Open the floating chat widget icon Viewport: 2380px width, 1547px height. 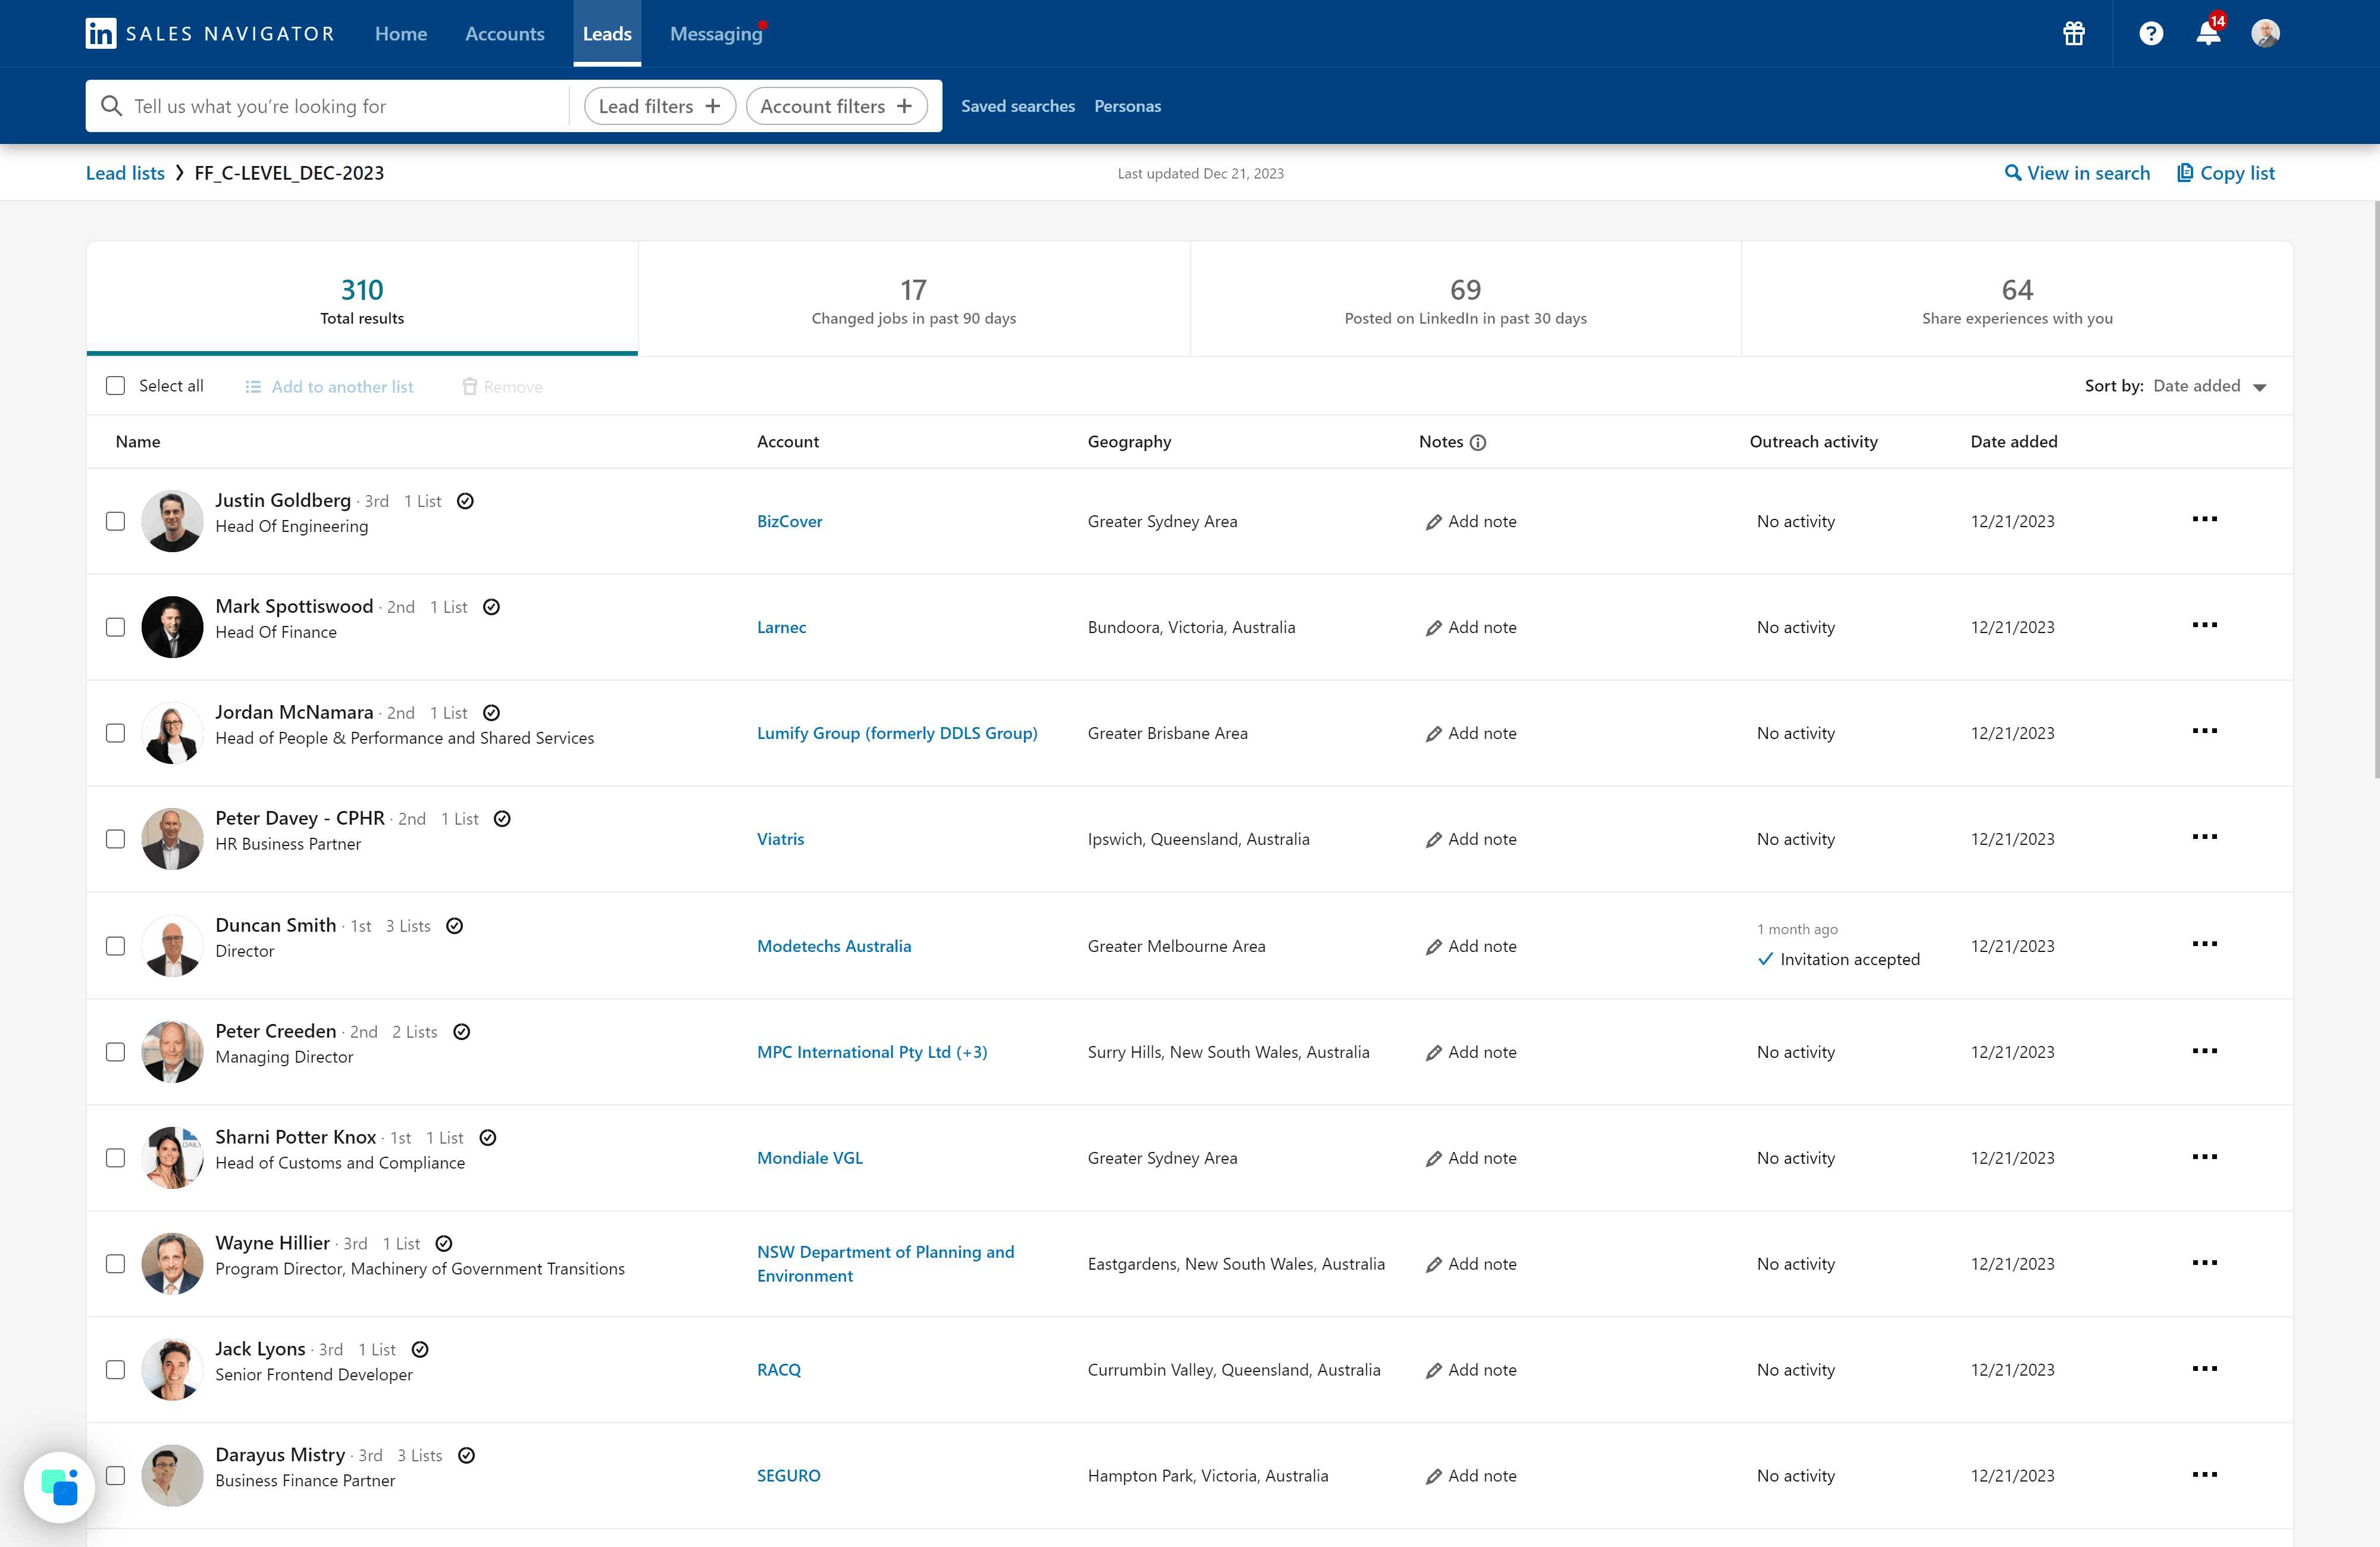coord(60,1487)
